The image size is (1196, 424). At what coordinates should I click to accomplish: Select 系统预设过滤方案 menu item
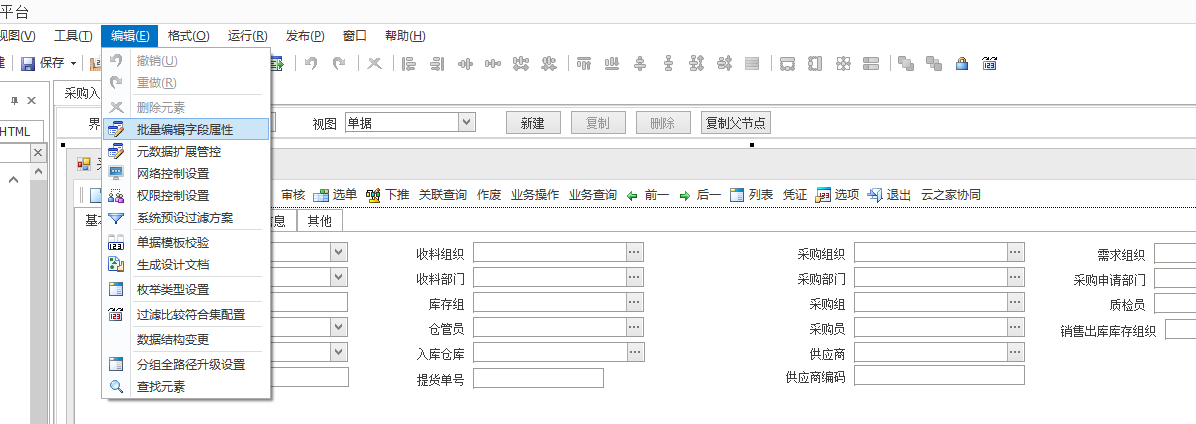[185, 218]
